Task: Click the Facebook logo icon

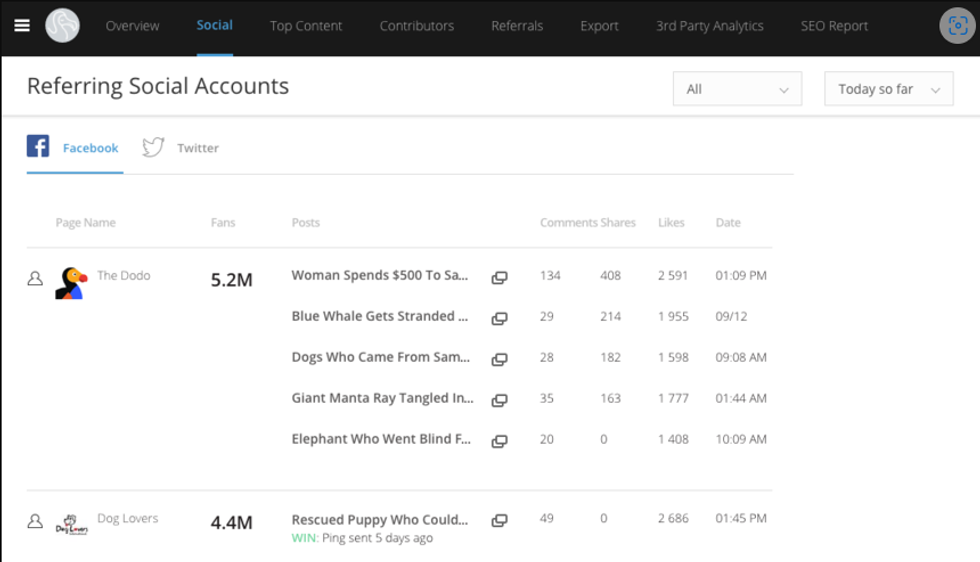Action: click(x=38, y=147)
